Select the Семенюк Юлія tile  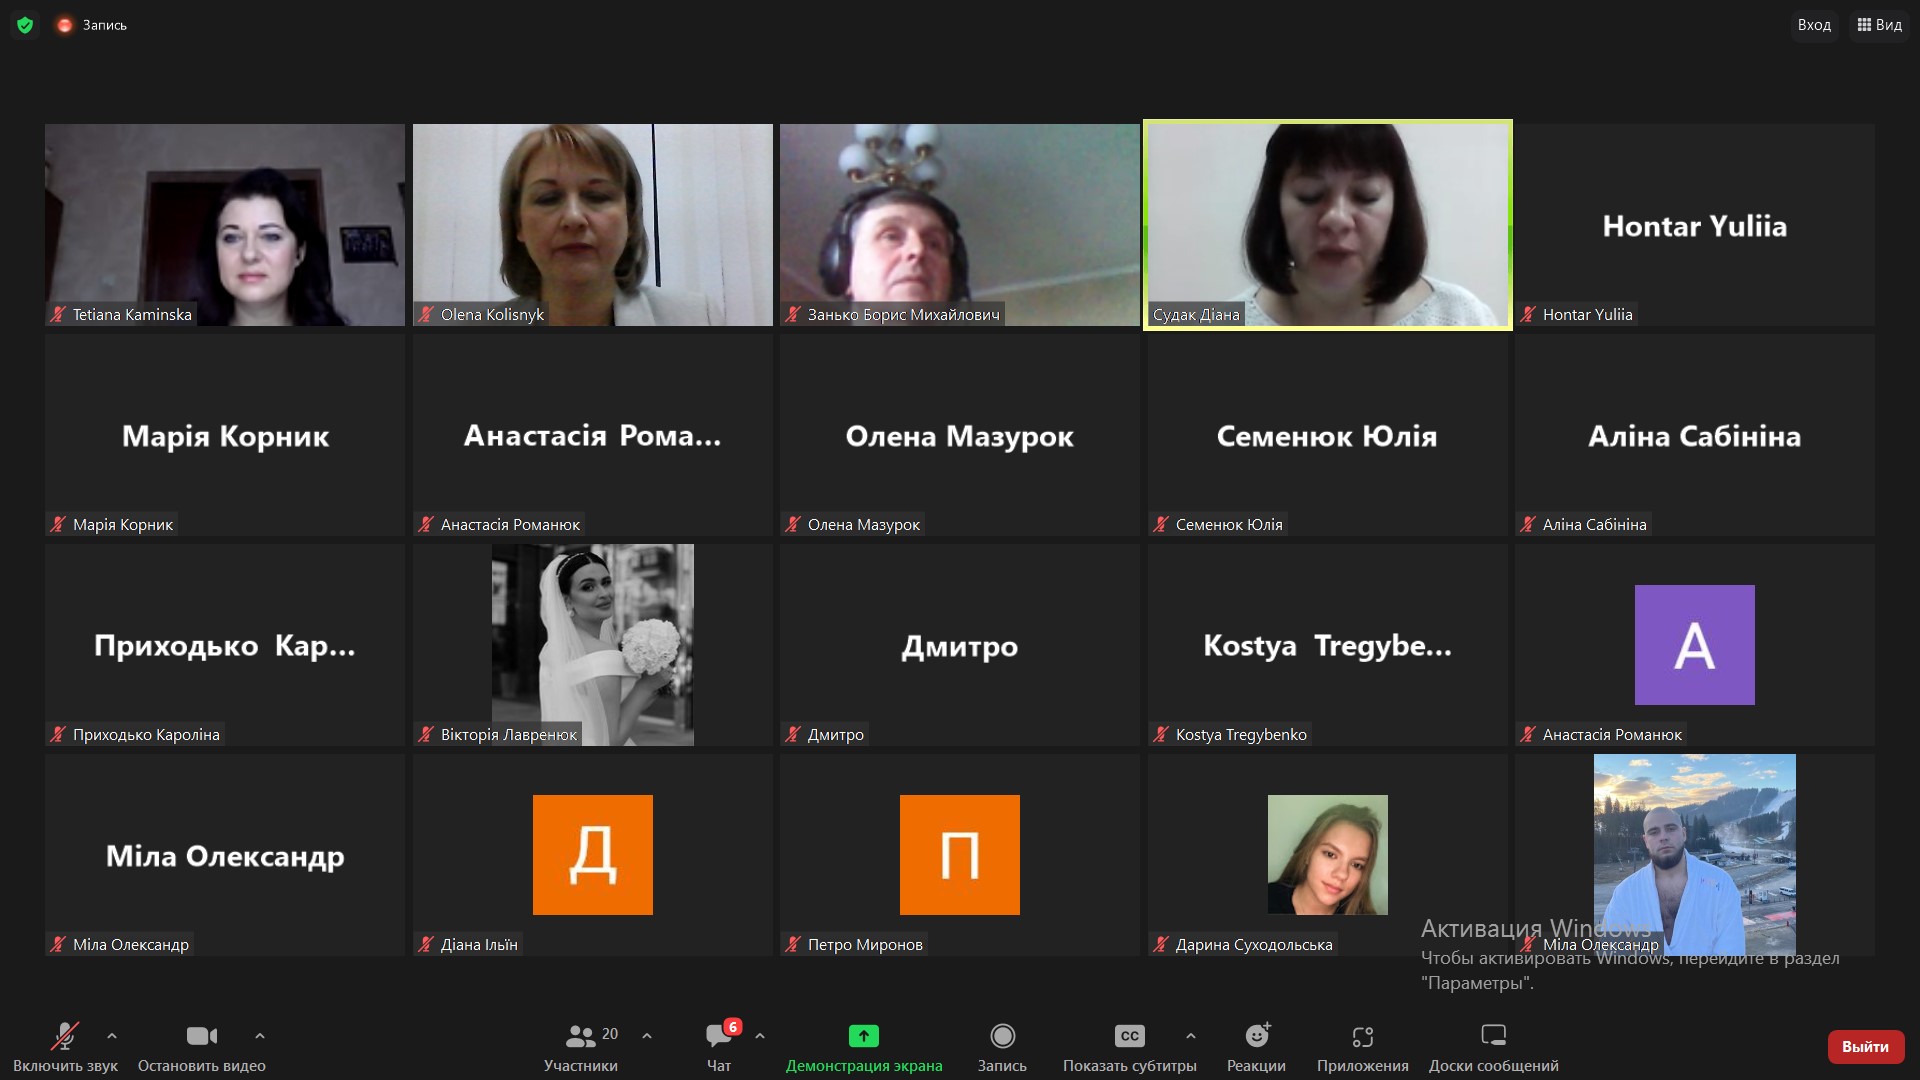pyautogui.click(x=1328, y=435)
